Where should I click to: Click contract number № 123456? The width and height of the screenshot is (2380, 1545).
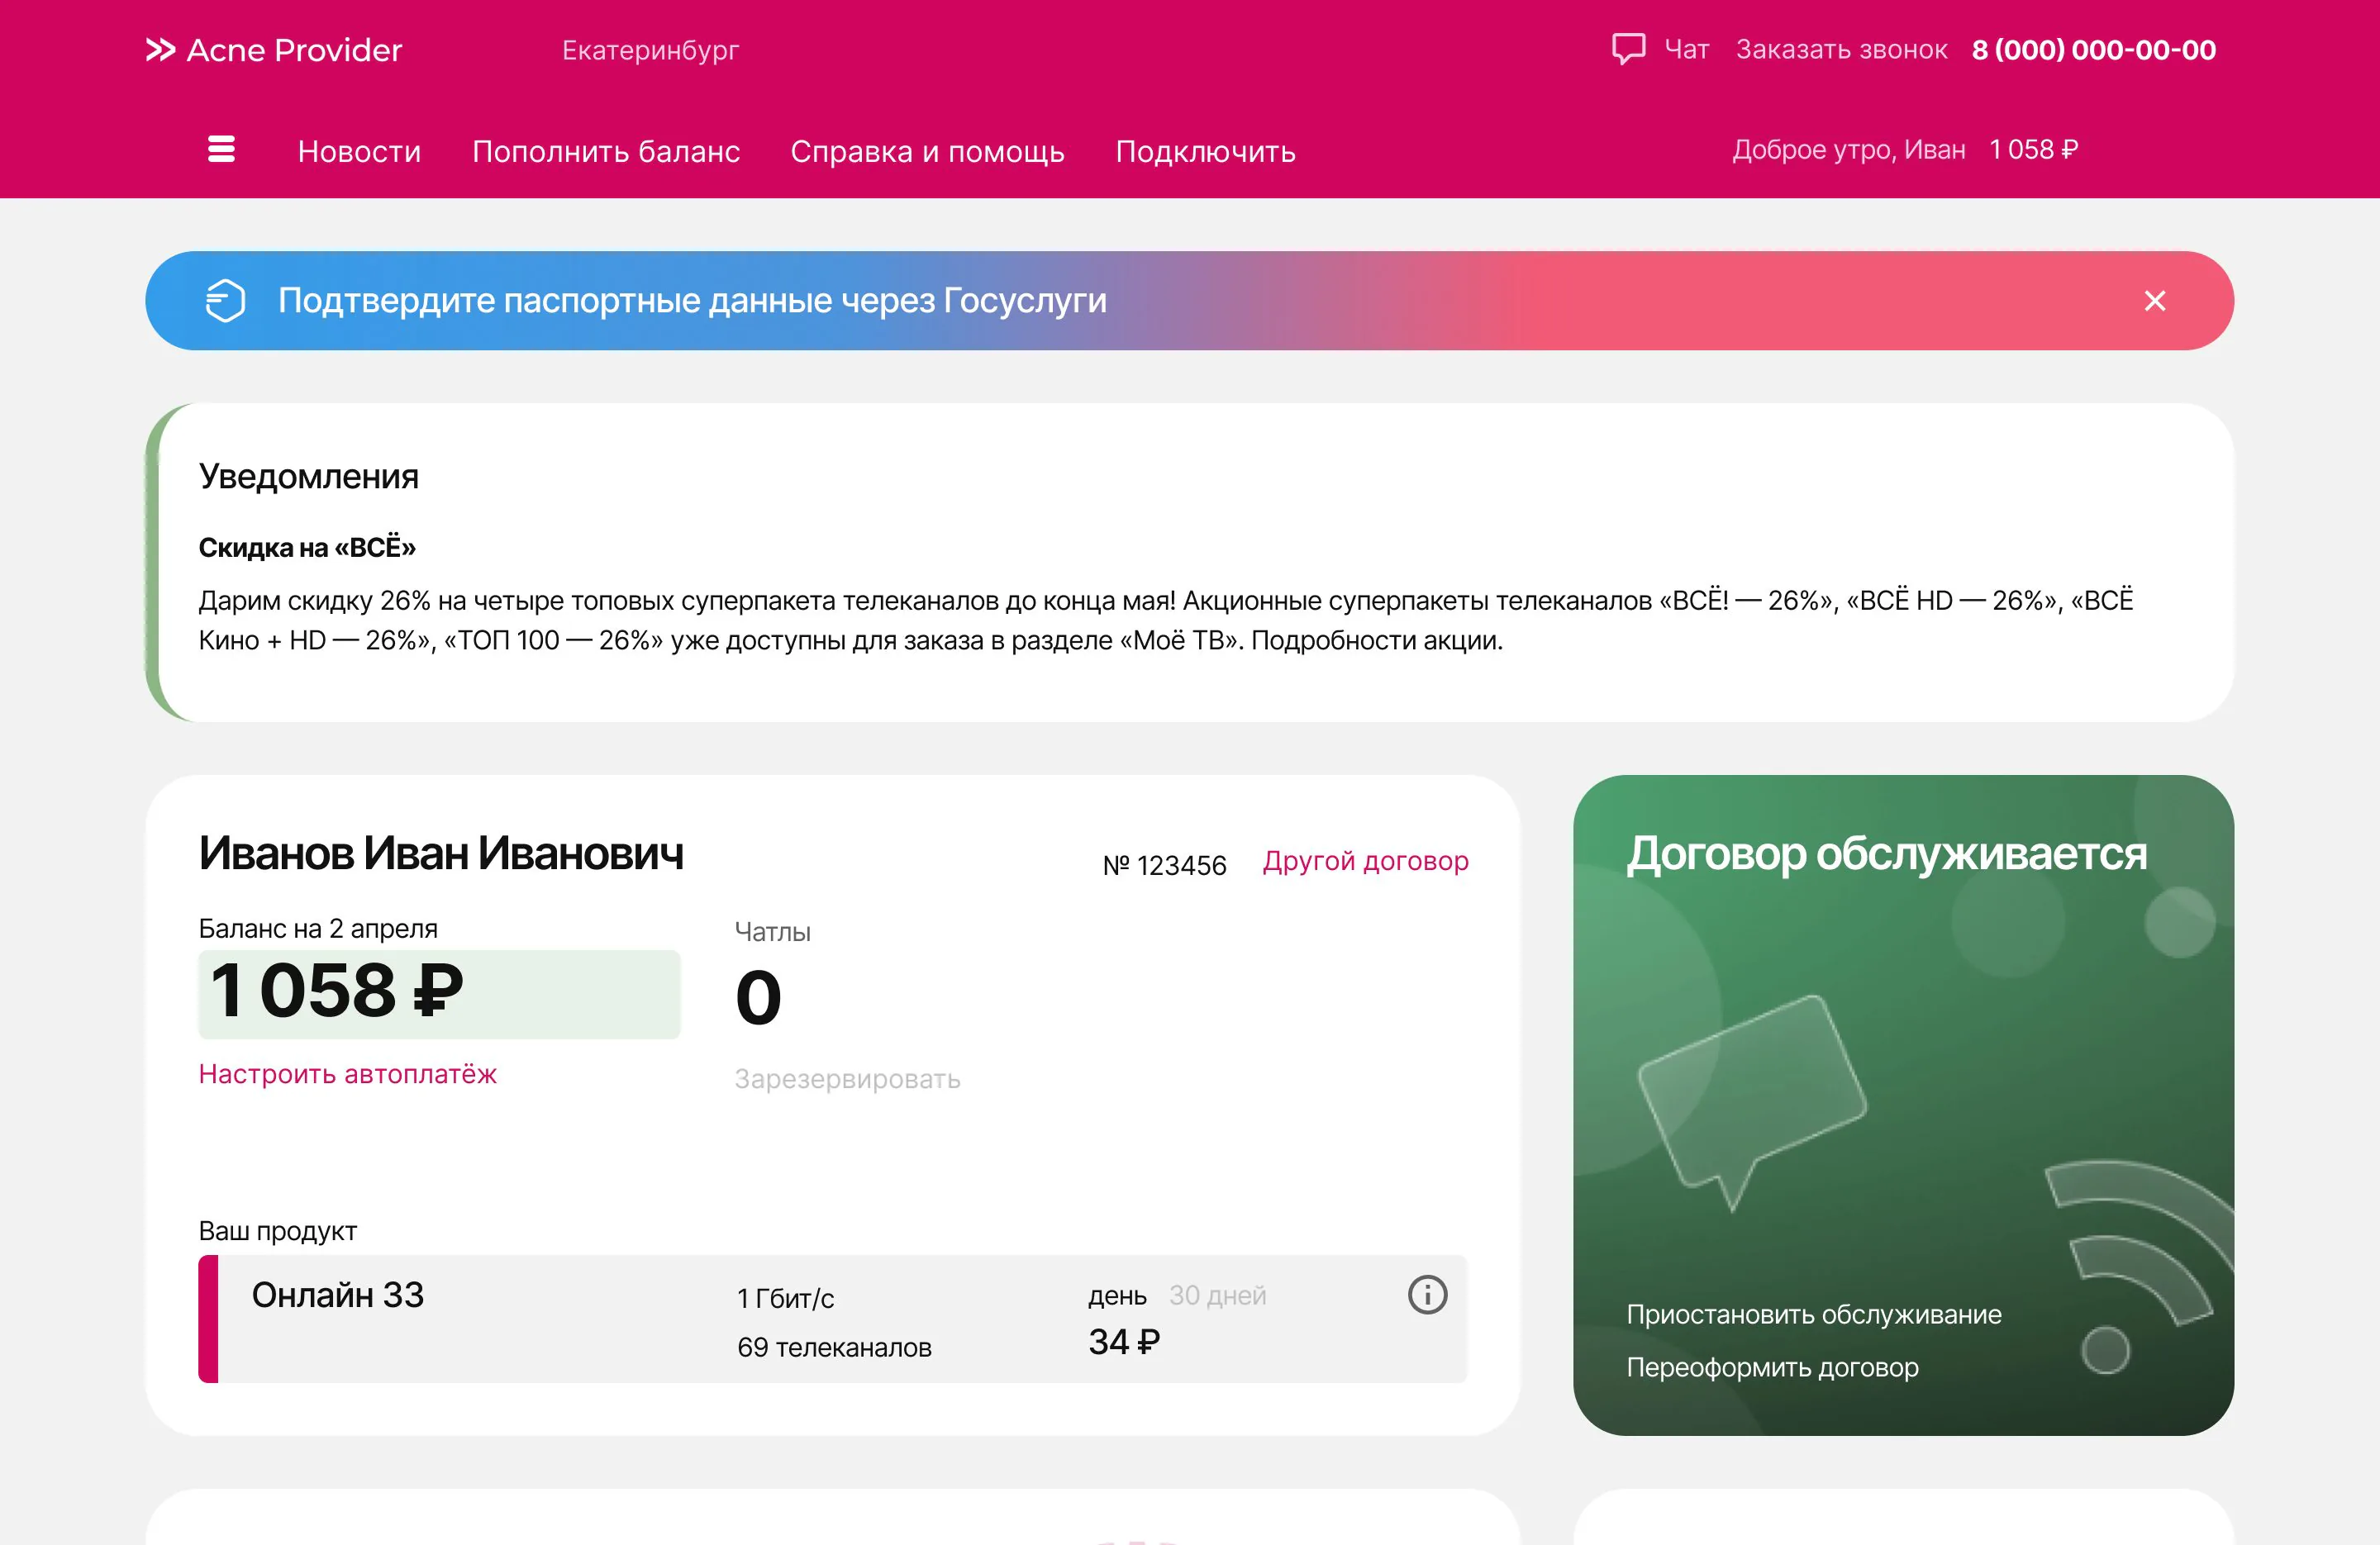point(1164,865)
